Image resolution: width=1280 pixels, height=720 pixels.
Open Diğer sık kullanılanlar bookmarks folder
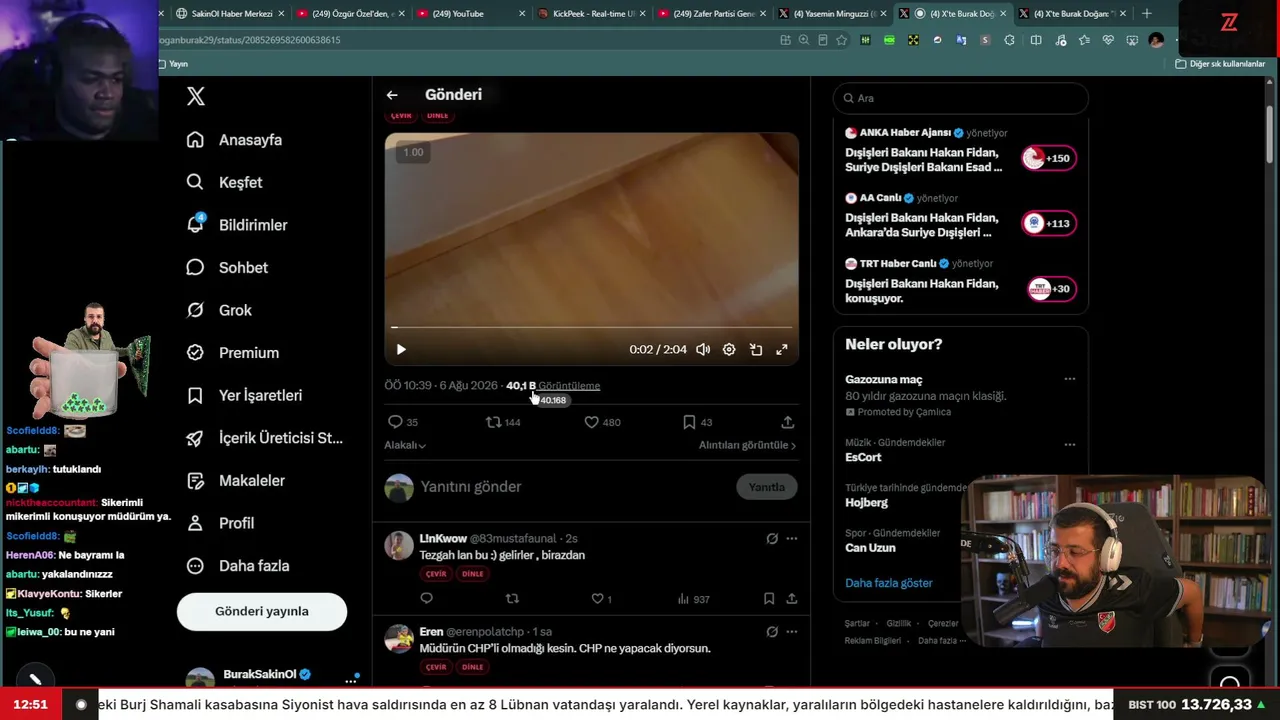pyautogui.click(x=1220, y=64)
